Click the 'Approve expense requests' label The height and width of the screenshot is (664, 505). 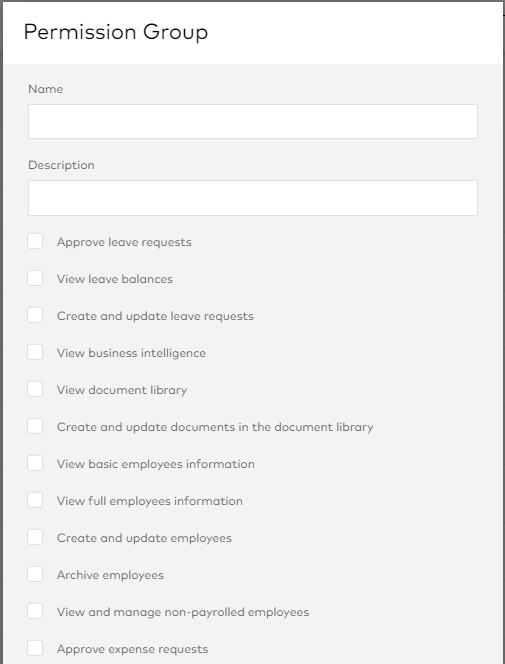132,649
